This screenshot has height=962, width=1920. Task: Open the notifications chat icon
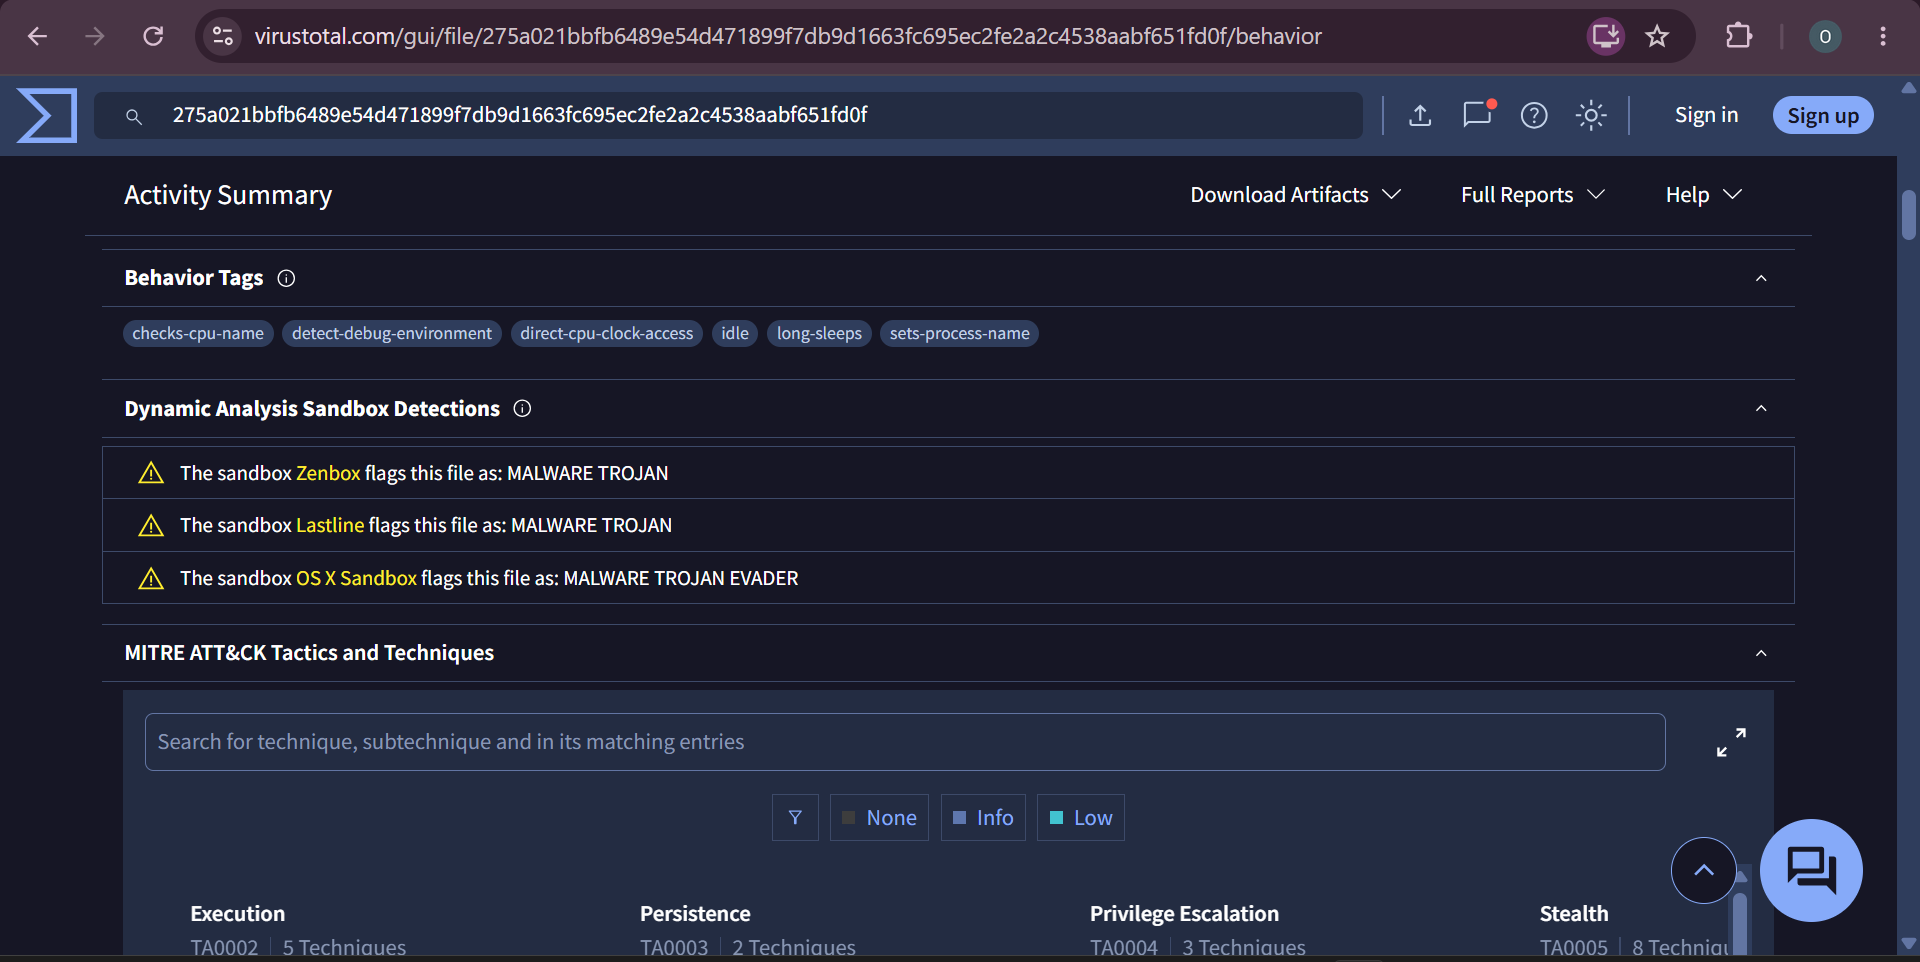pos(1477,114)
